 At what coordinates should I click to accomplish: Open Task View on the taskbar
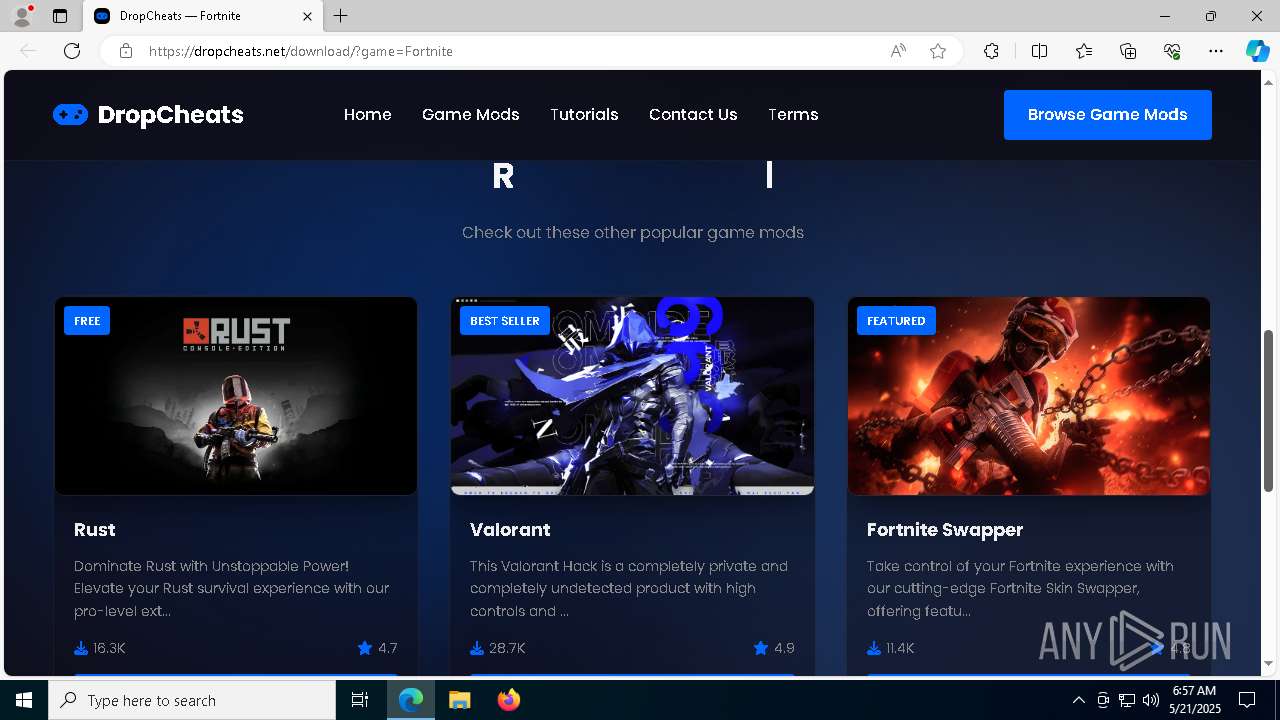tap(360, 700)
